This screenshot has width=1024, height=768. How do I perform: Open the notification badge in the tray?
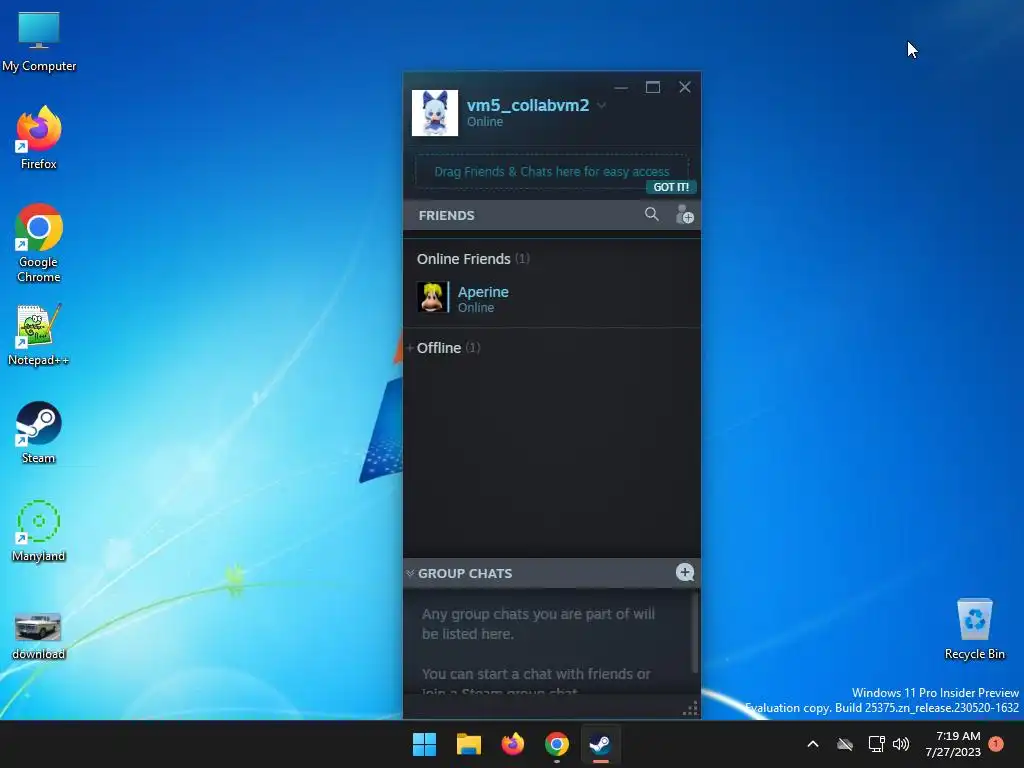click(996, 743)
